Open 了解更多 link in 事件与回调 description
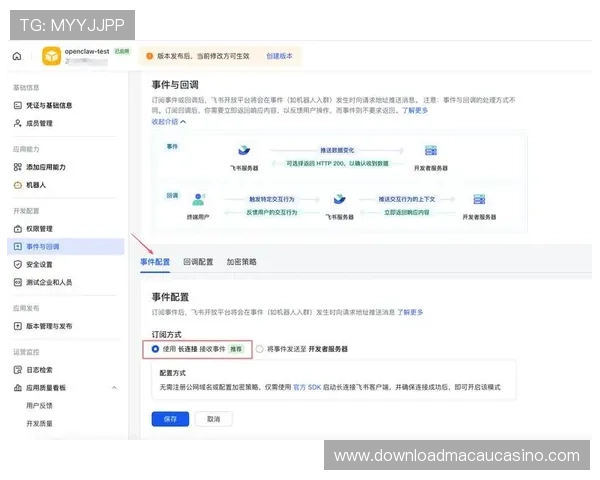This screenshot has width=600, height=480. point(415,111)
